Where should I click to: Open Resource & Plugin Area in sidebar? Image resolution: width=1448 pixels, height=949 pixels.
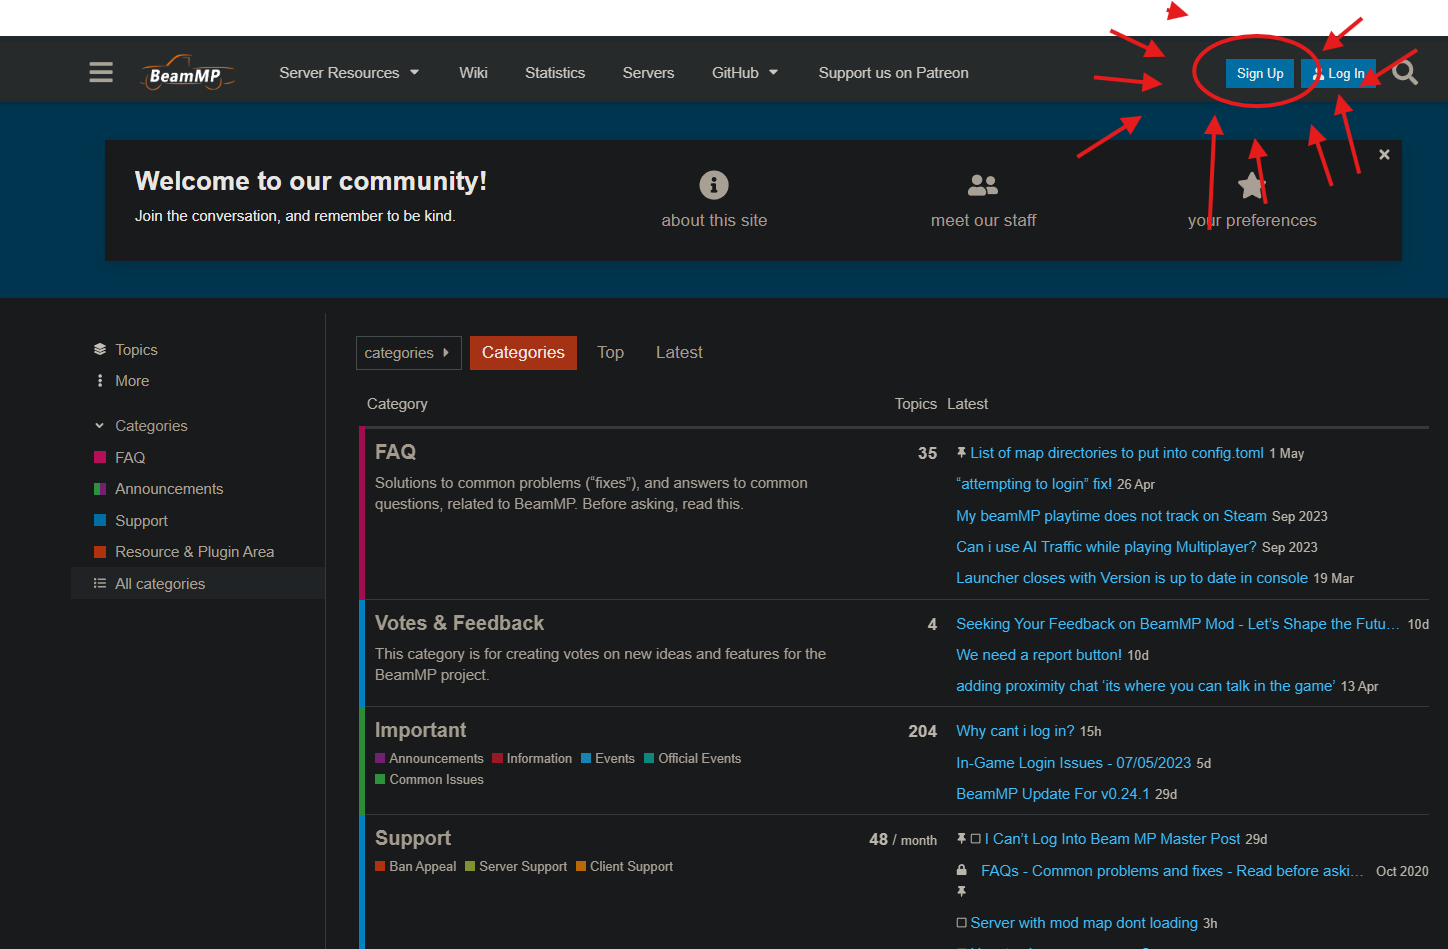(x=194, y=552)
